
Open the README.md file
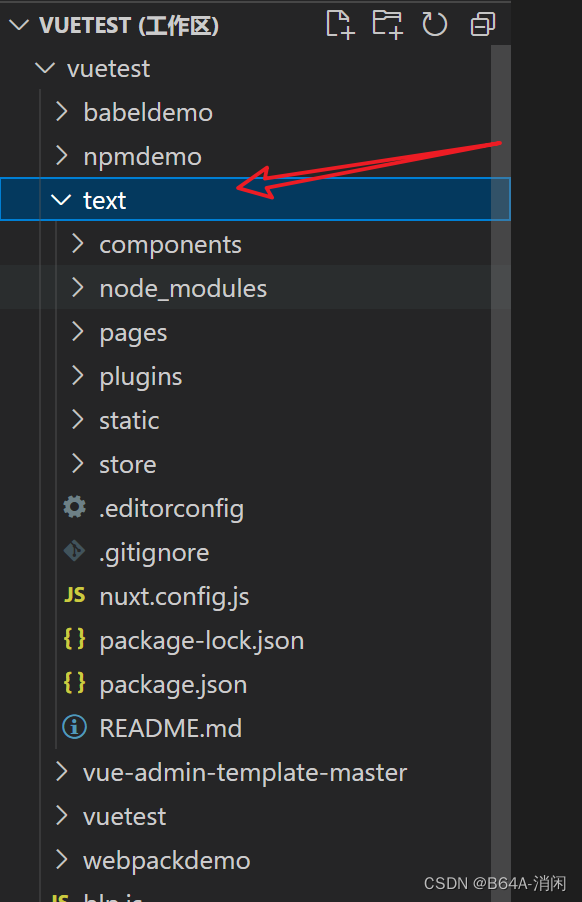[x=168, y=728]
